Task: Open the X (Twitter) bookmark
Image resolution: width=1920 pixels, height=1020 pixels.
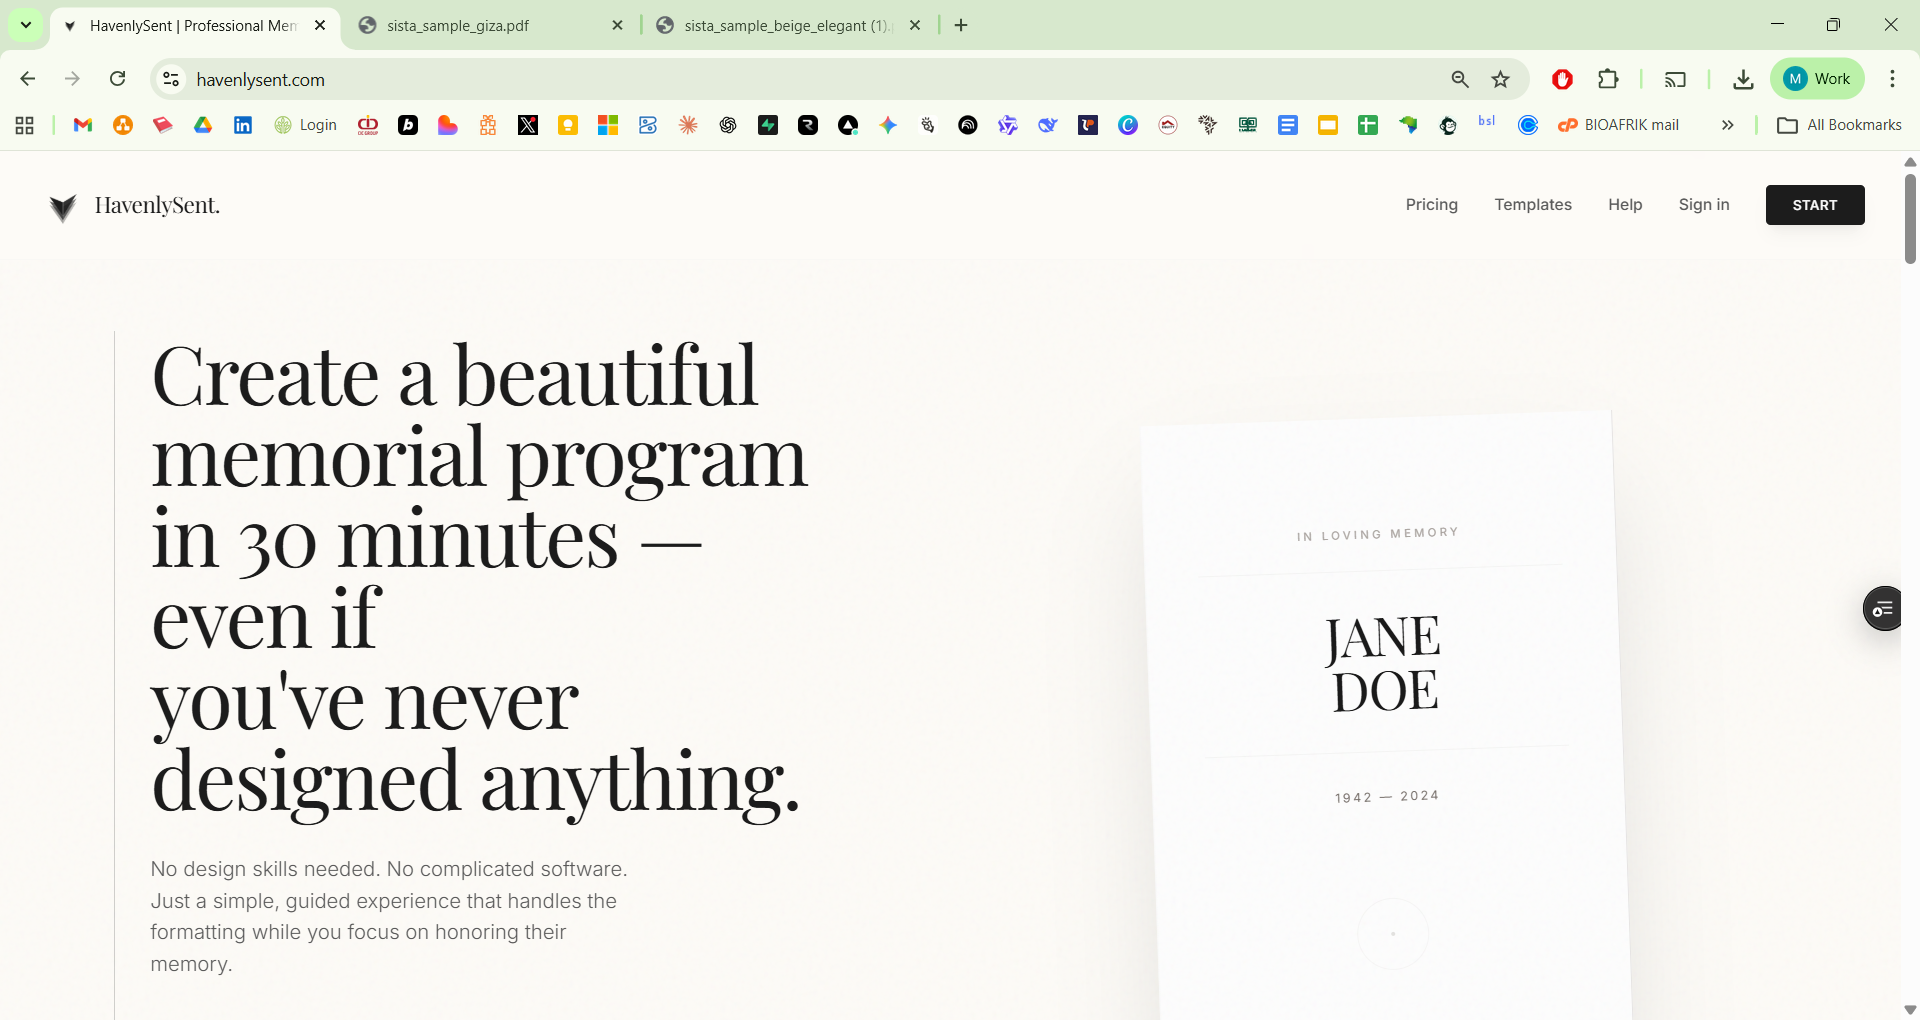Action: pos(528,125)
